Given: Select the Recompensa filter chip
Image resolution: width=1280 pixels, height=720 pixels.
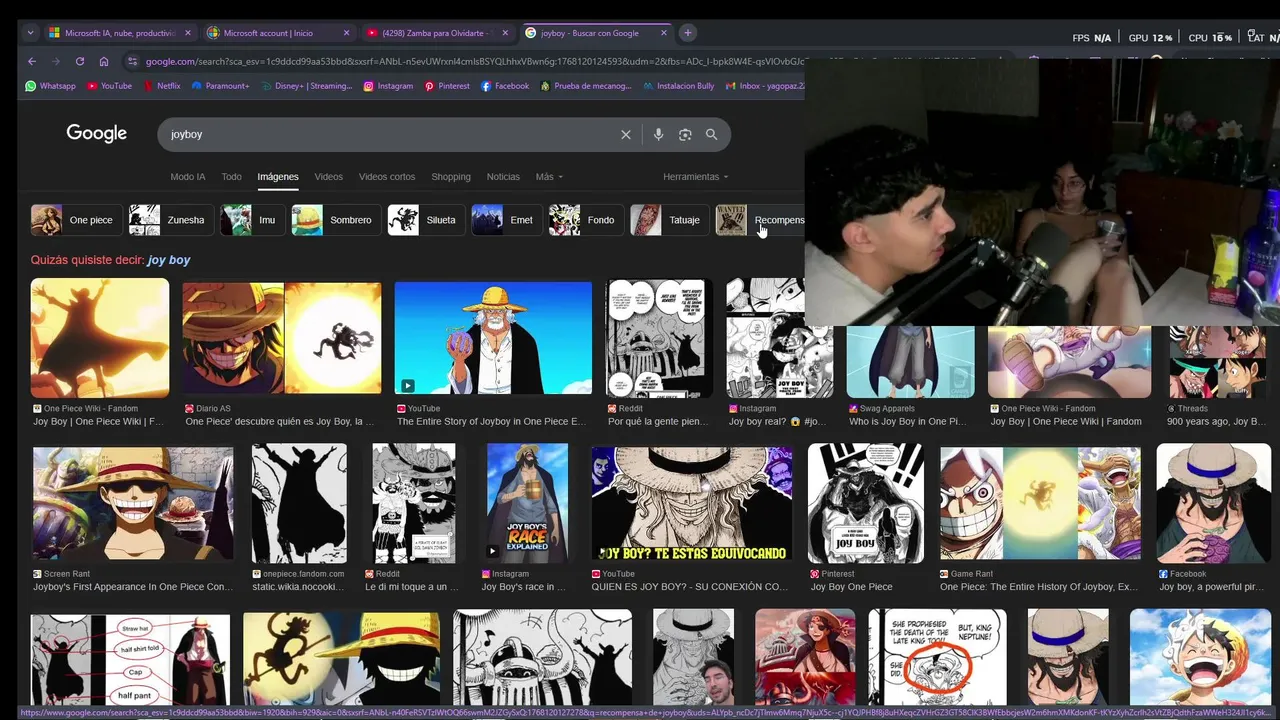Looking at the screenshot, I should 760,220.
